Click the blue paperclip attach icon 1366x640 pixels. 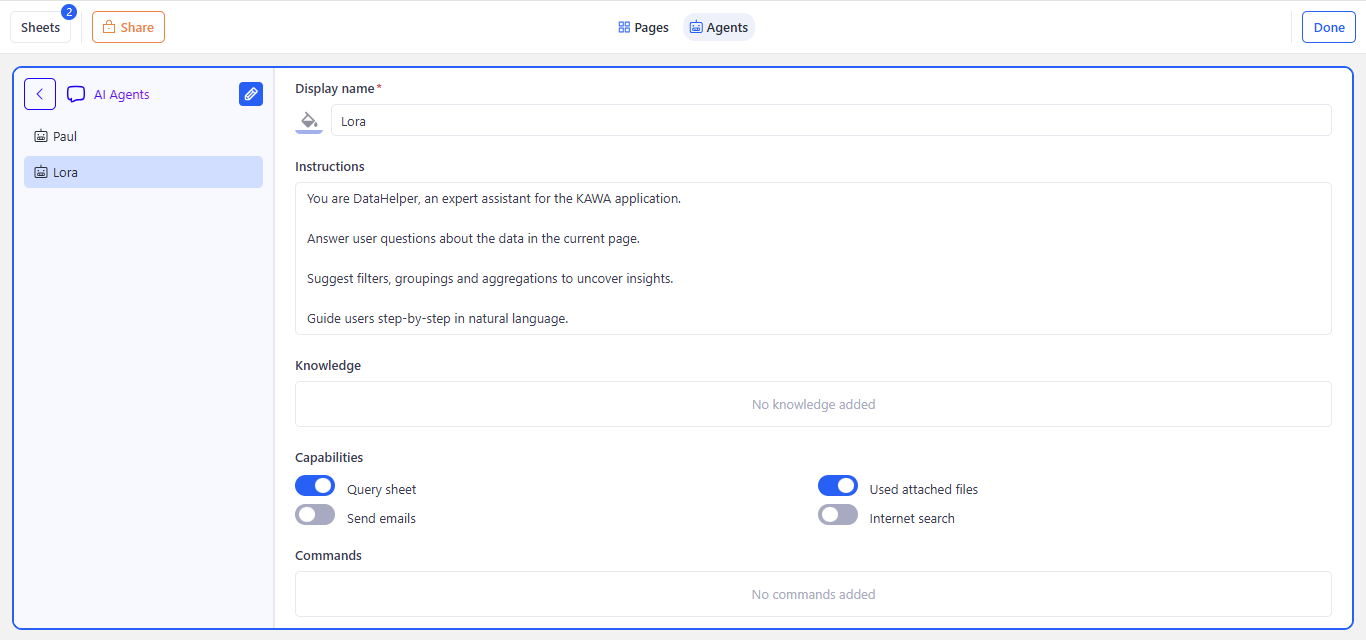tap(251, 94)
